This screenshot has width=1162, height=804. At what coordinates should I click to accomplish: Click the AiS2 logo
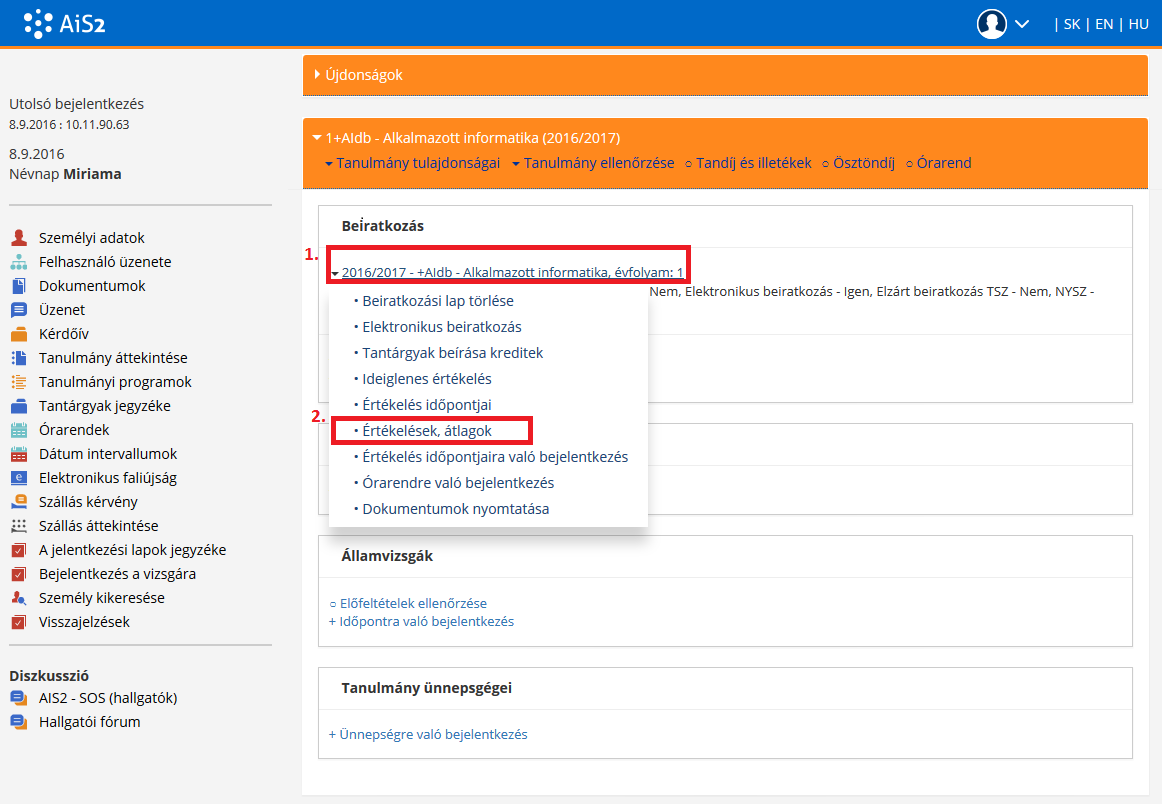tap(64, 23)
